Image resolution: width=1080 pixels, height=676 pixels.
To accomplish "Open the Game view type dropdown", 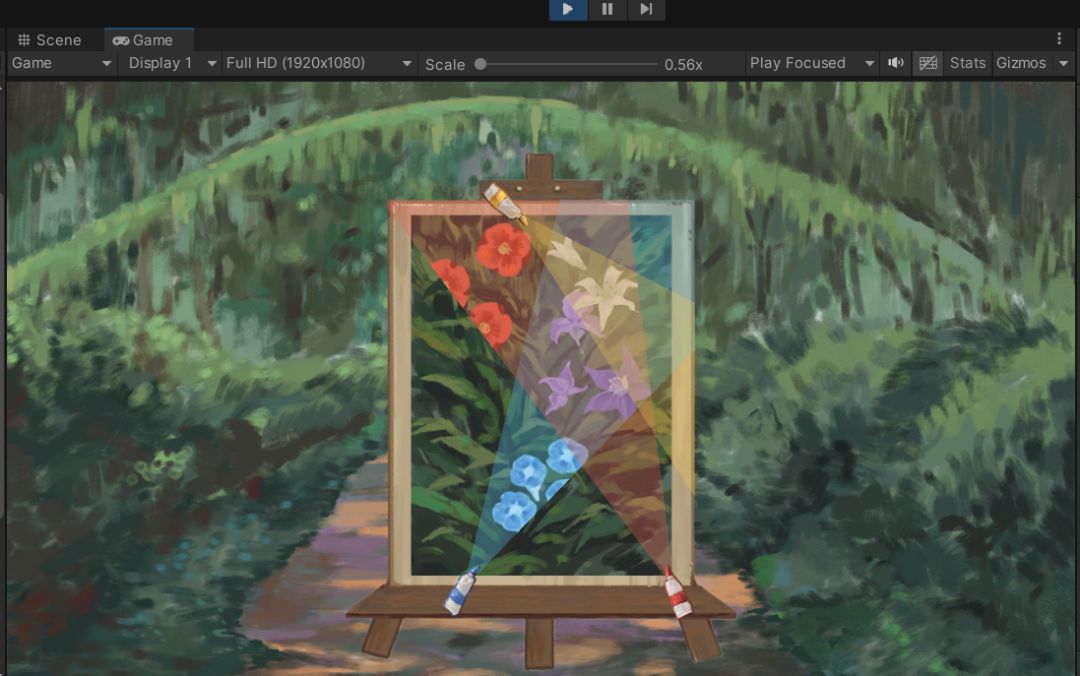I will (61, 63).
